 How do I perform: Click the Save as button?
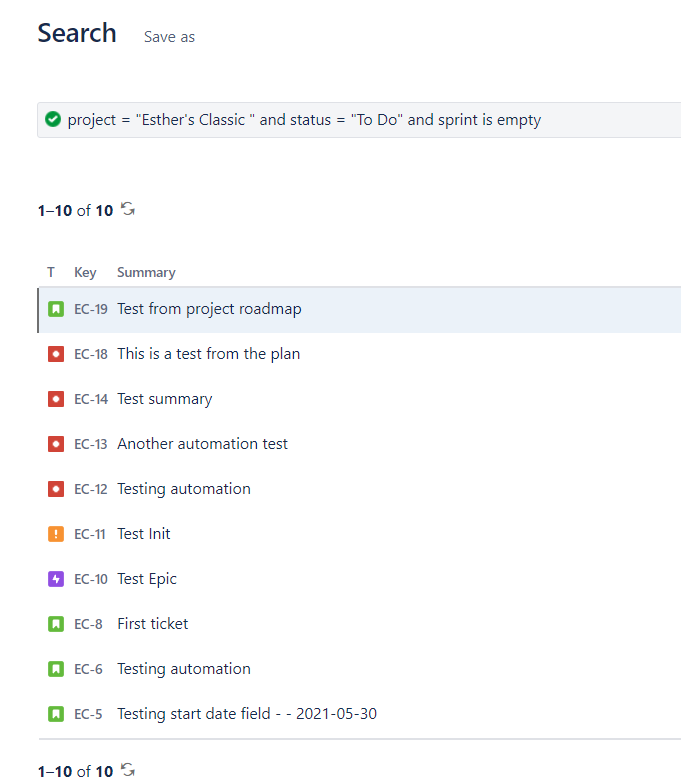point(170,37)
